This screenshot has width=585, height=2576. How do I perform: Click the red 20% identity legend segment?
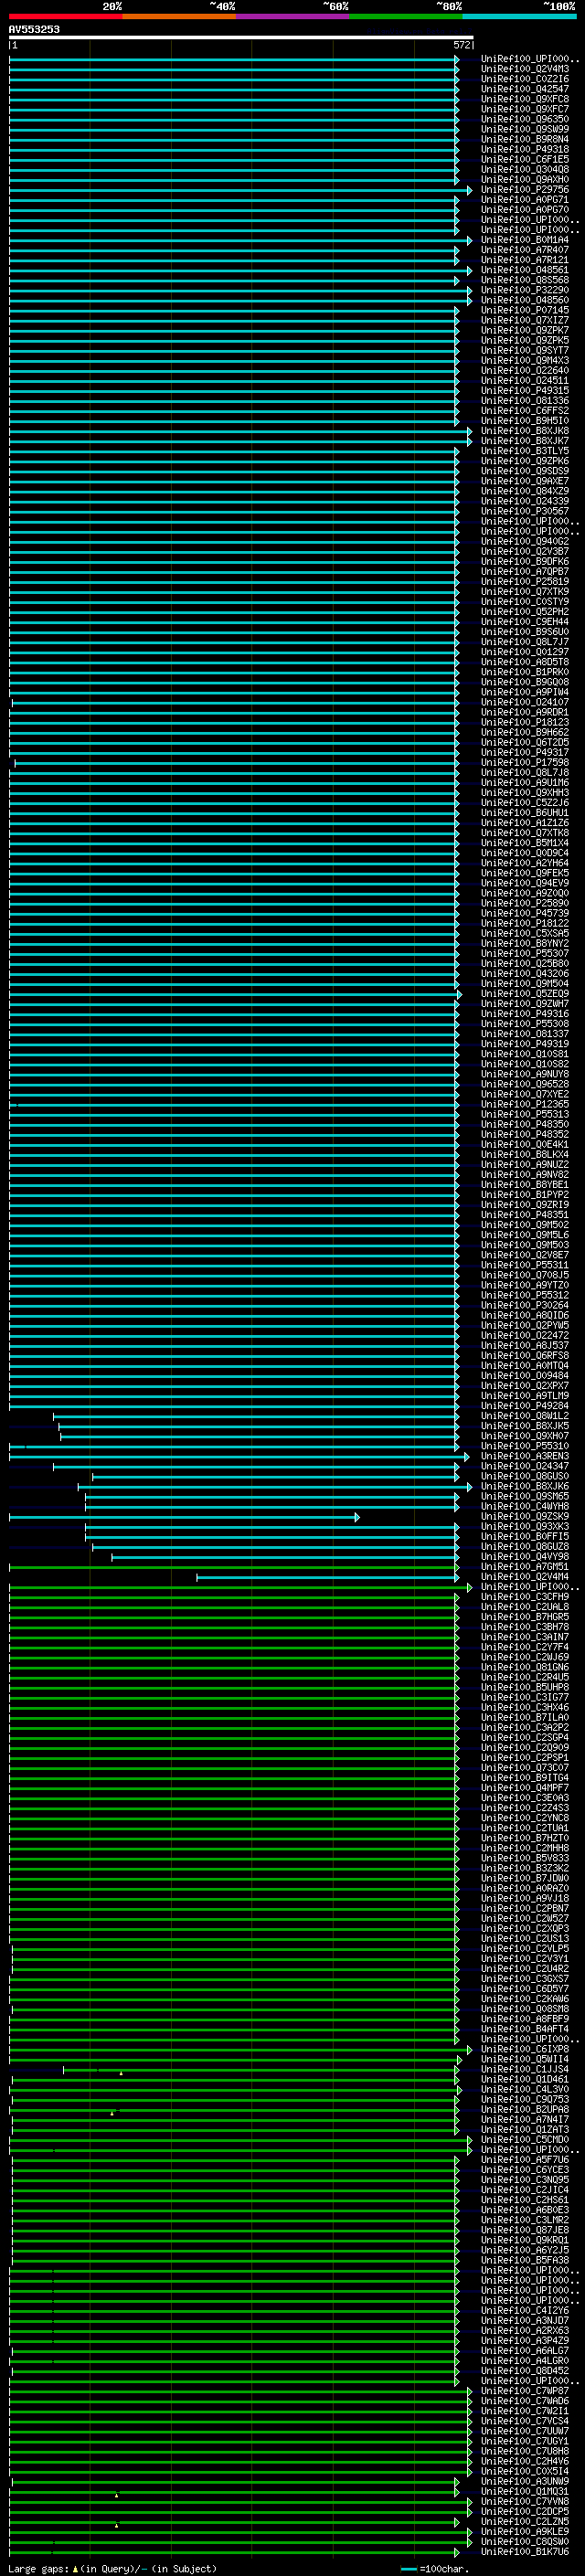point(65,16)
